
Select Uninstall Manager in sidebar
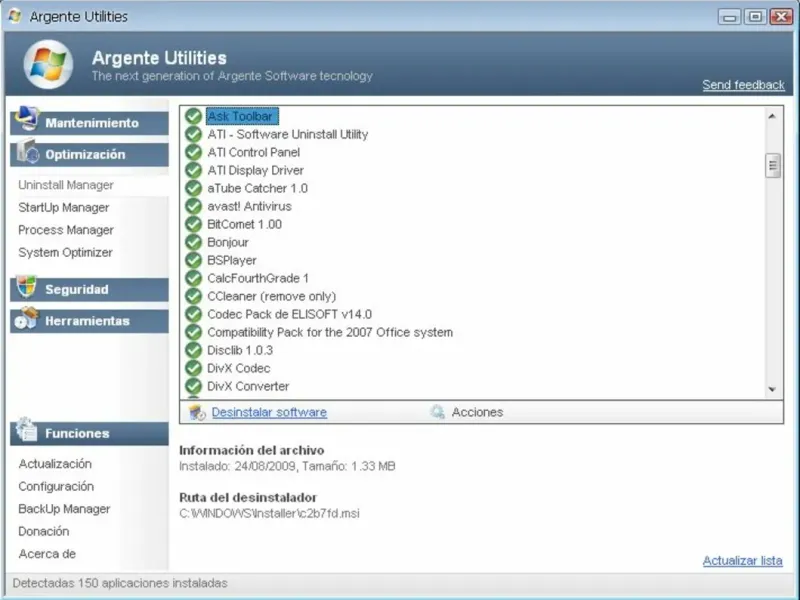[66, 185]
